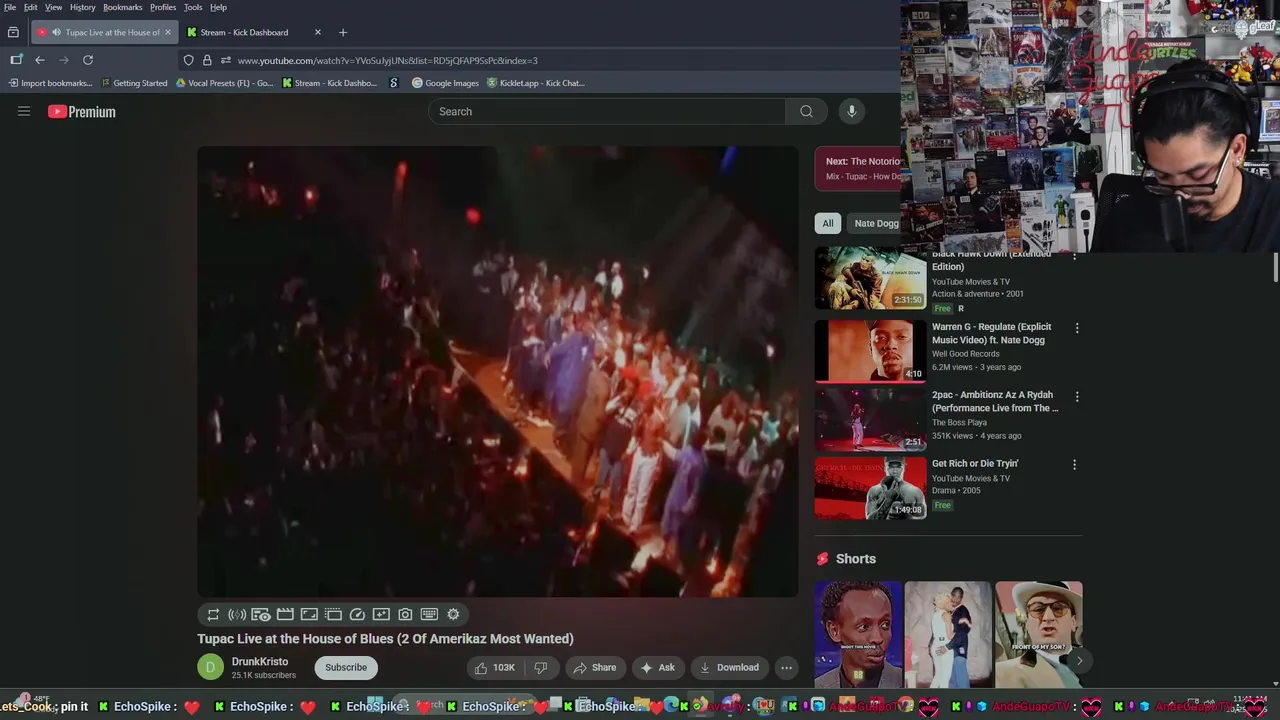
Task: Open options for Warren G Regulate video
Action: click(1077, 328)
